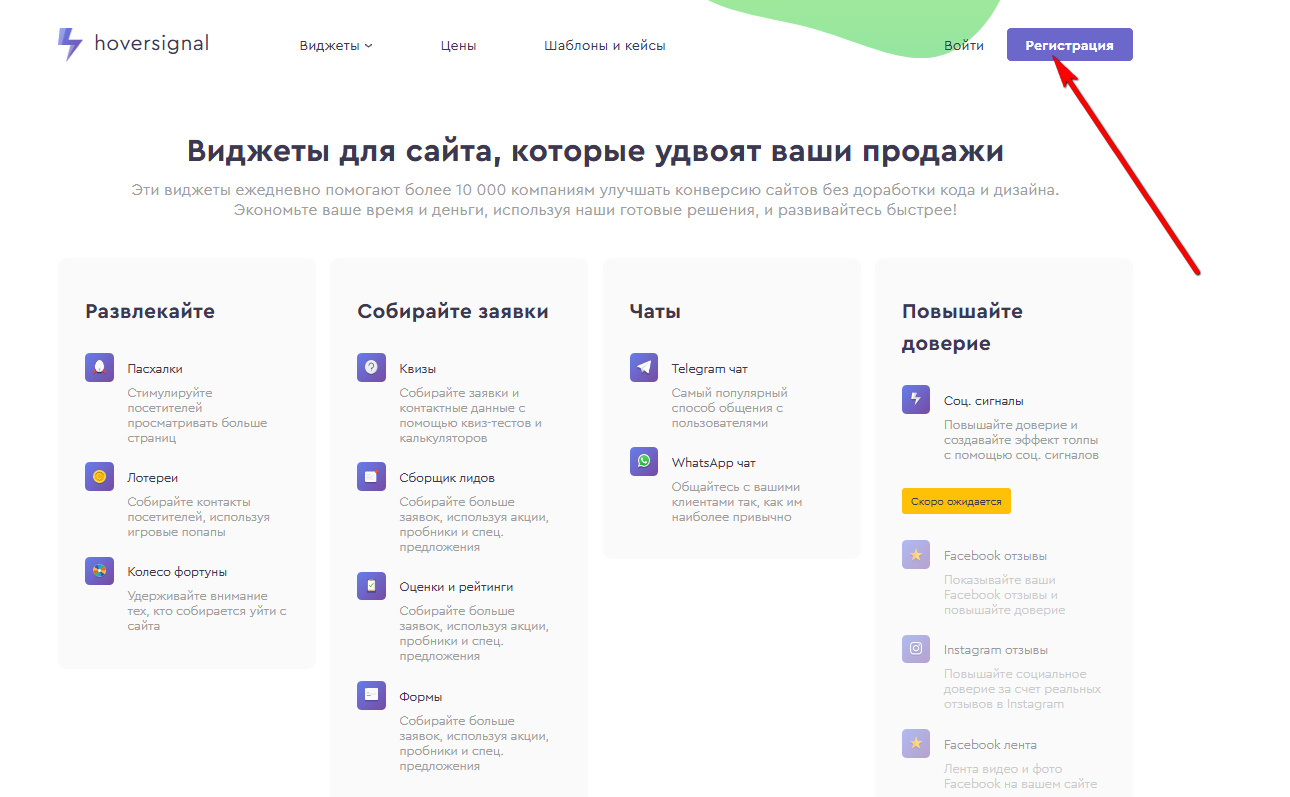
Task: Click description 'Самый популярный способ общения'
Action: [x=730, y=408]
